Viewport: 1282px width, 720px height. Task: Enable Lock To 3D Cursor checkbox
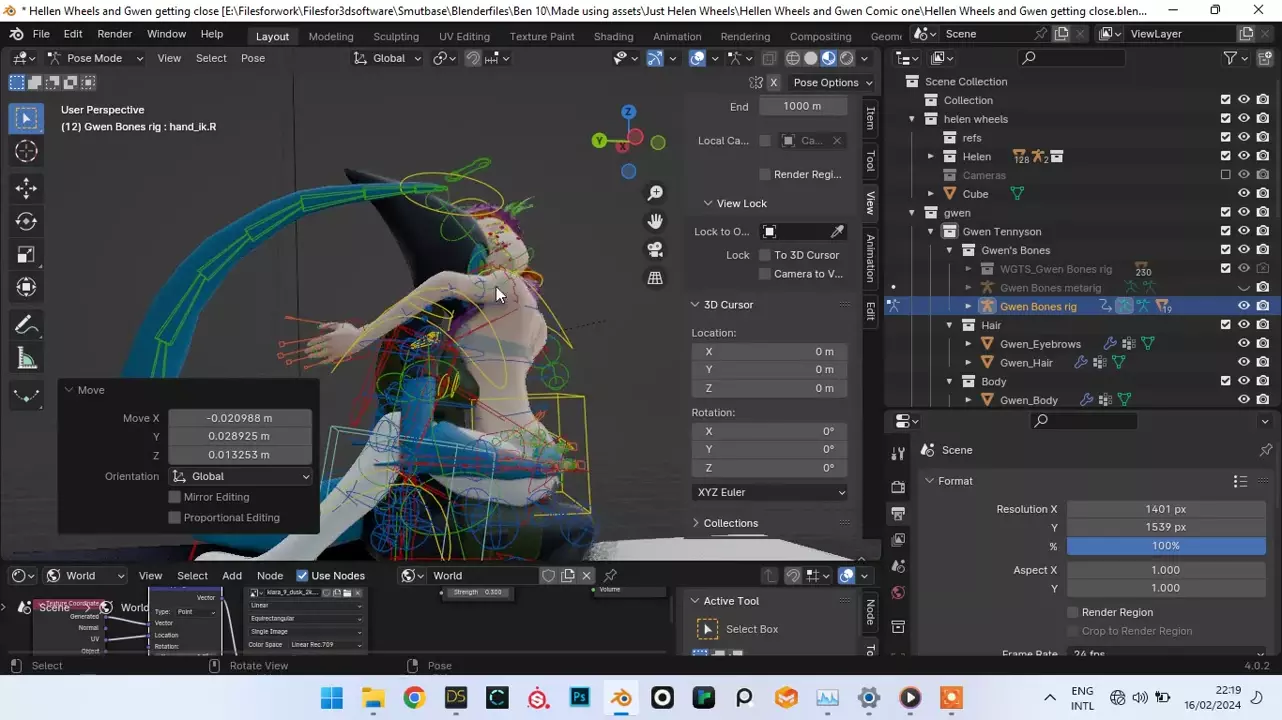[x=765, y=255]
